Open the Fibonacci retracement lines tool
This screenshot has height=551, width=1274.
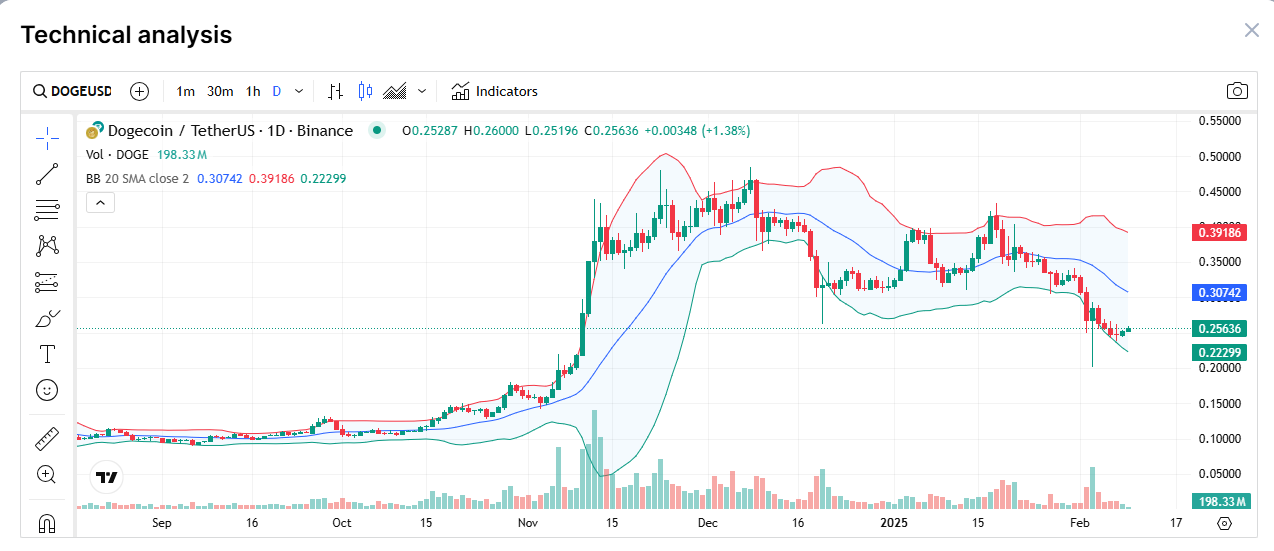click(x=47, y=209)
